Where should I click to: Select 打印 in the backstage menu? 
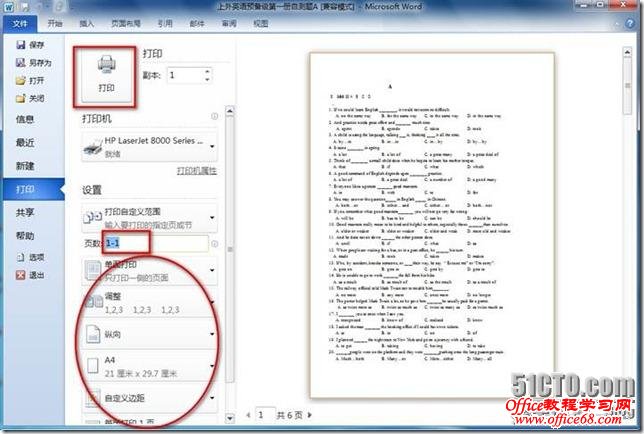[x=34, y=189]
